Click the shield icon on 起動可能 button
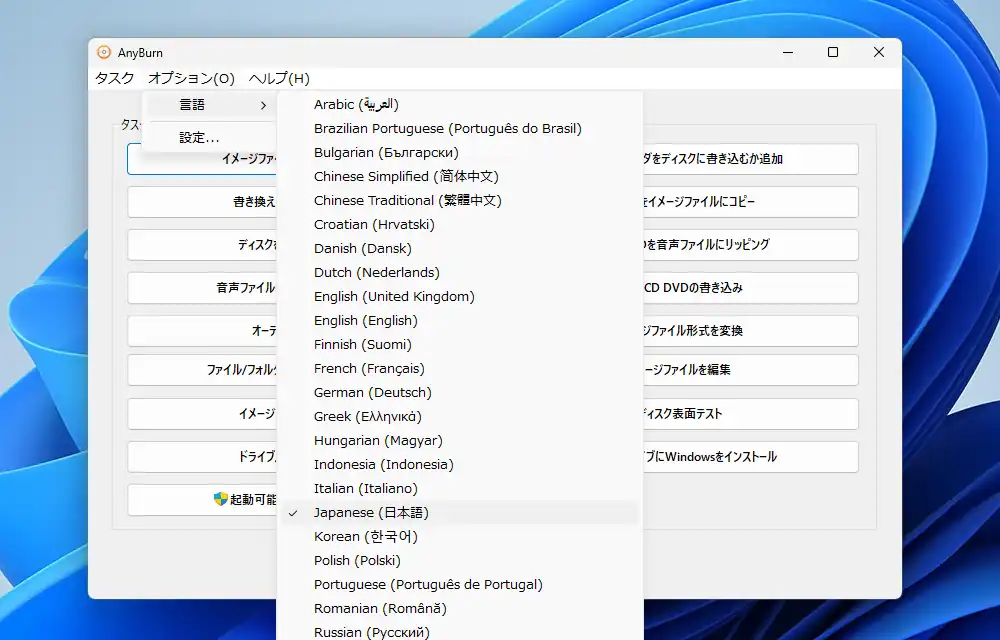 (221, 499)
